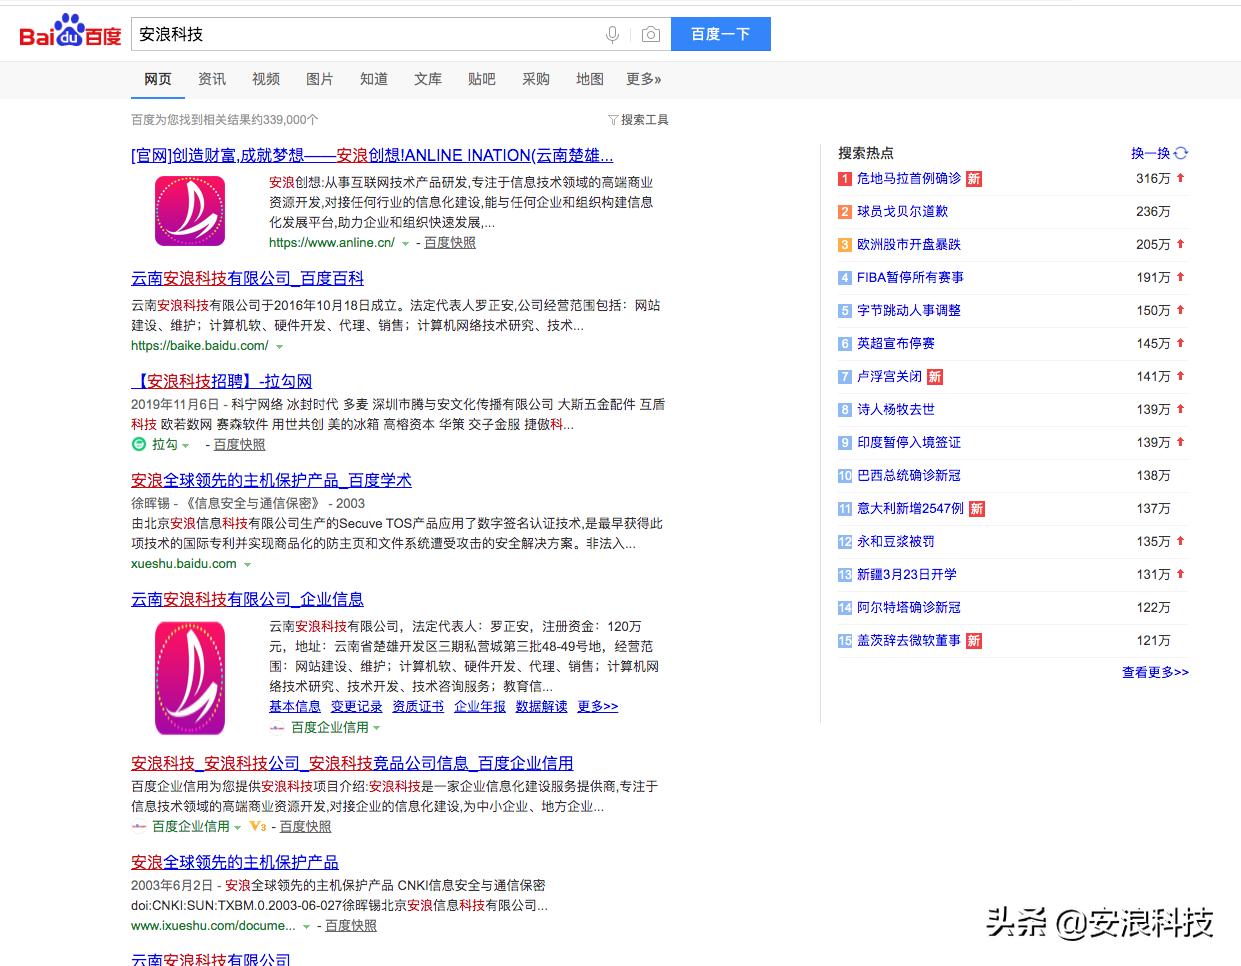1241x966 pixels.
Task: Click the red rank 1 icon in 搜索热点
Action: tap(845, 178)
